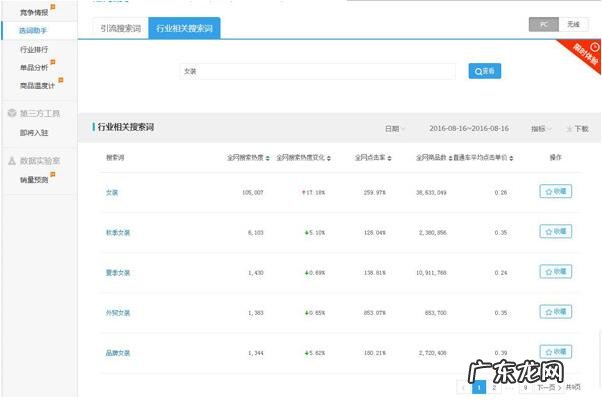Open the 秋季女装 keyword link
The height and width of the screenshot is (401, 602).
118,232
